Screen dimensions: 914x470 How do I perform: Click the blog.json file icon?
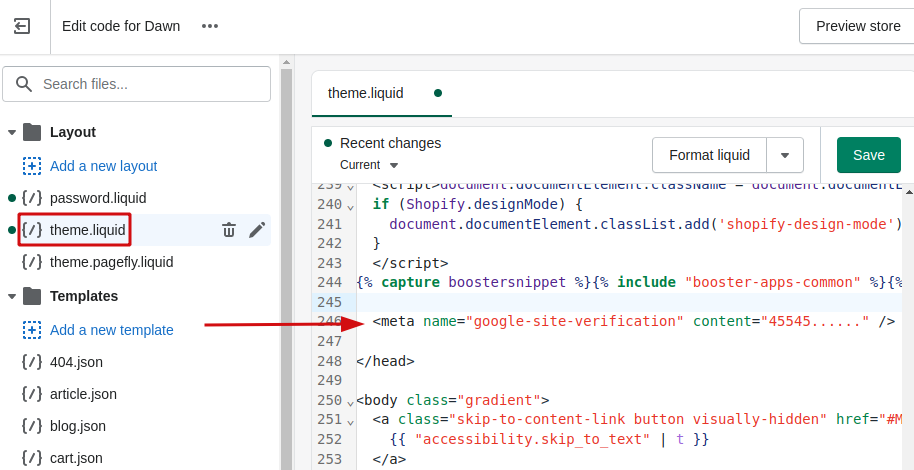click(32, 426)
